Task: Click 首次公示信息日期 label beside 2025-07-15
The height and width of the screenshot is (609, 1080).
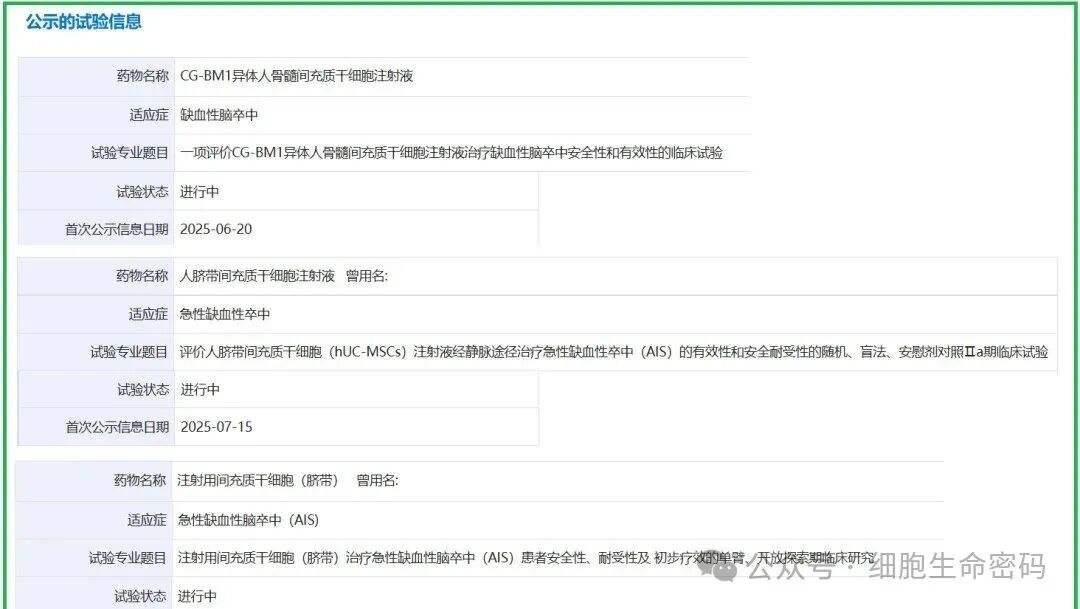Action: coord(117,427)
